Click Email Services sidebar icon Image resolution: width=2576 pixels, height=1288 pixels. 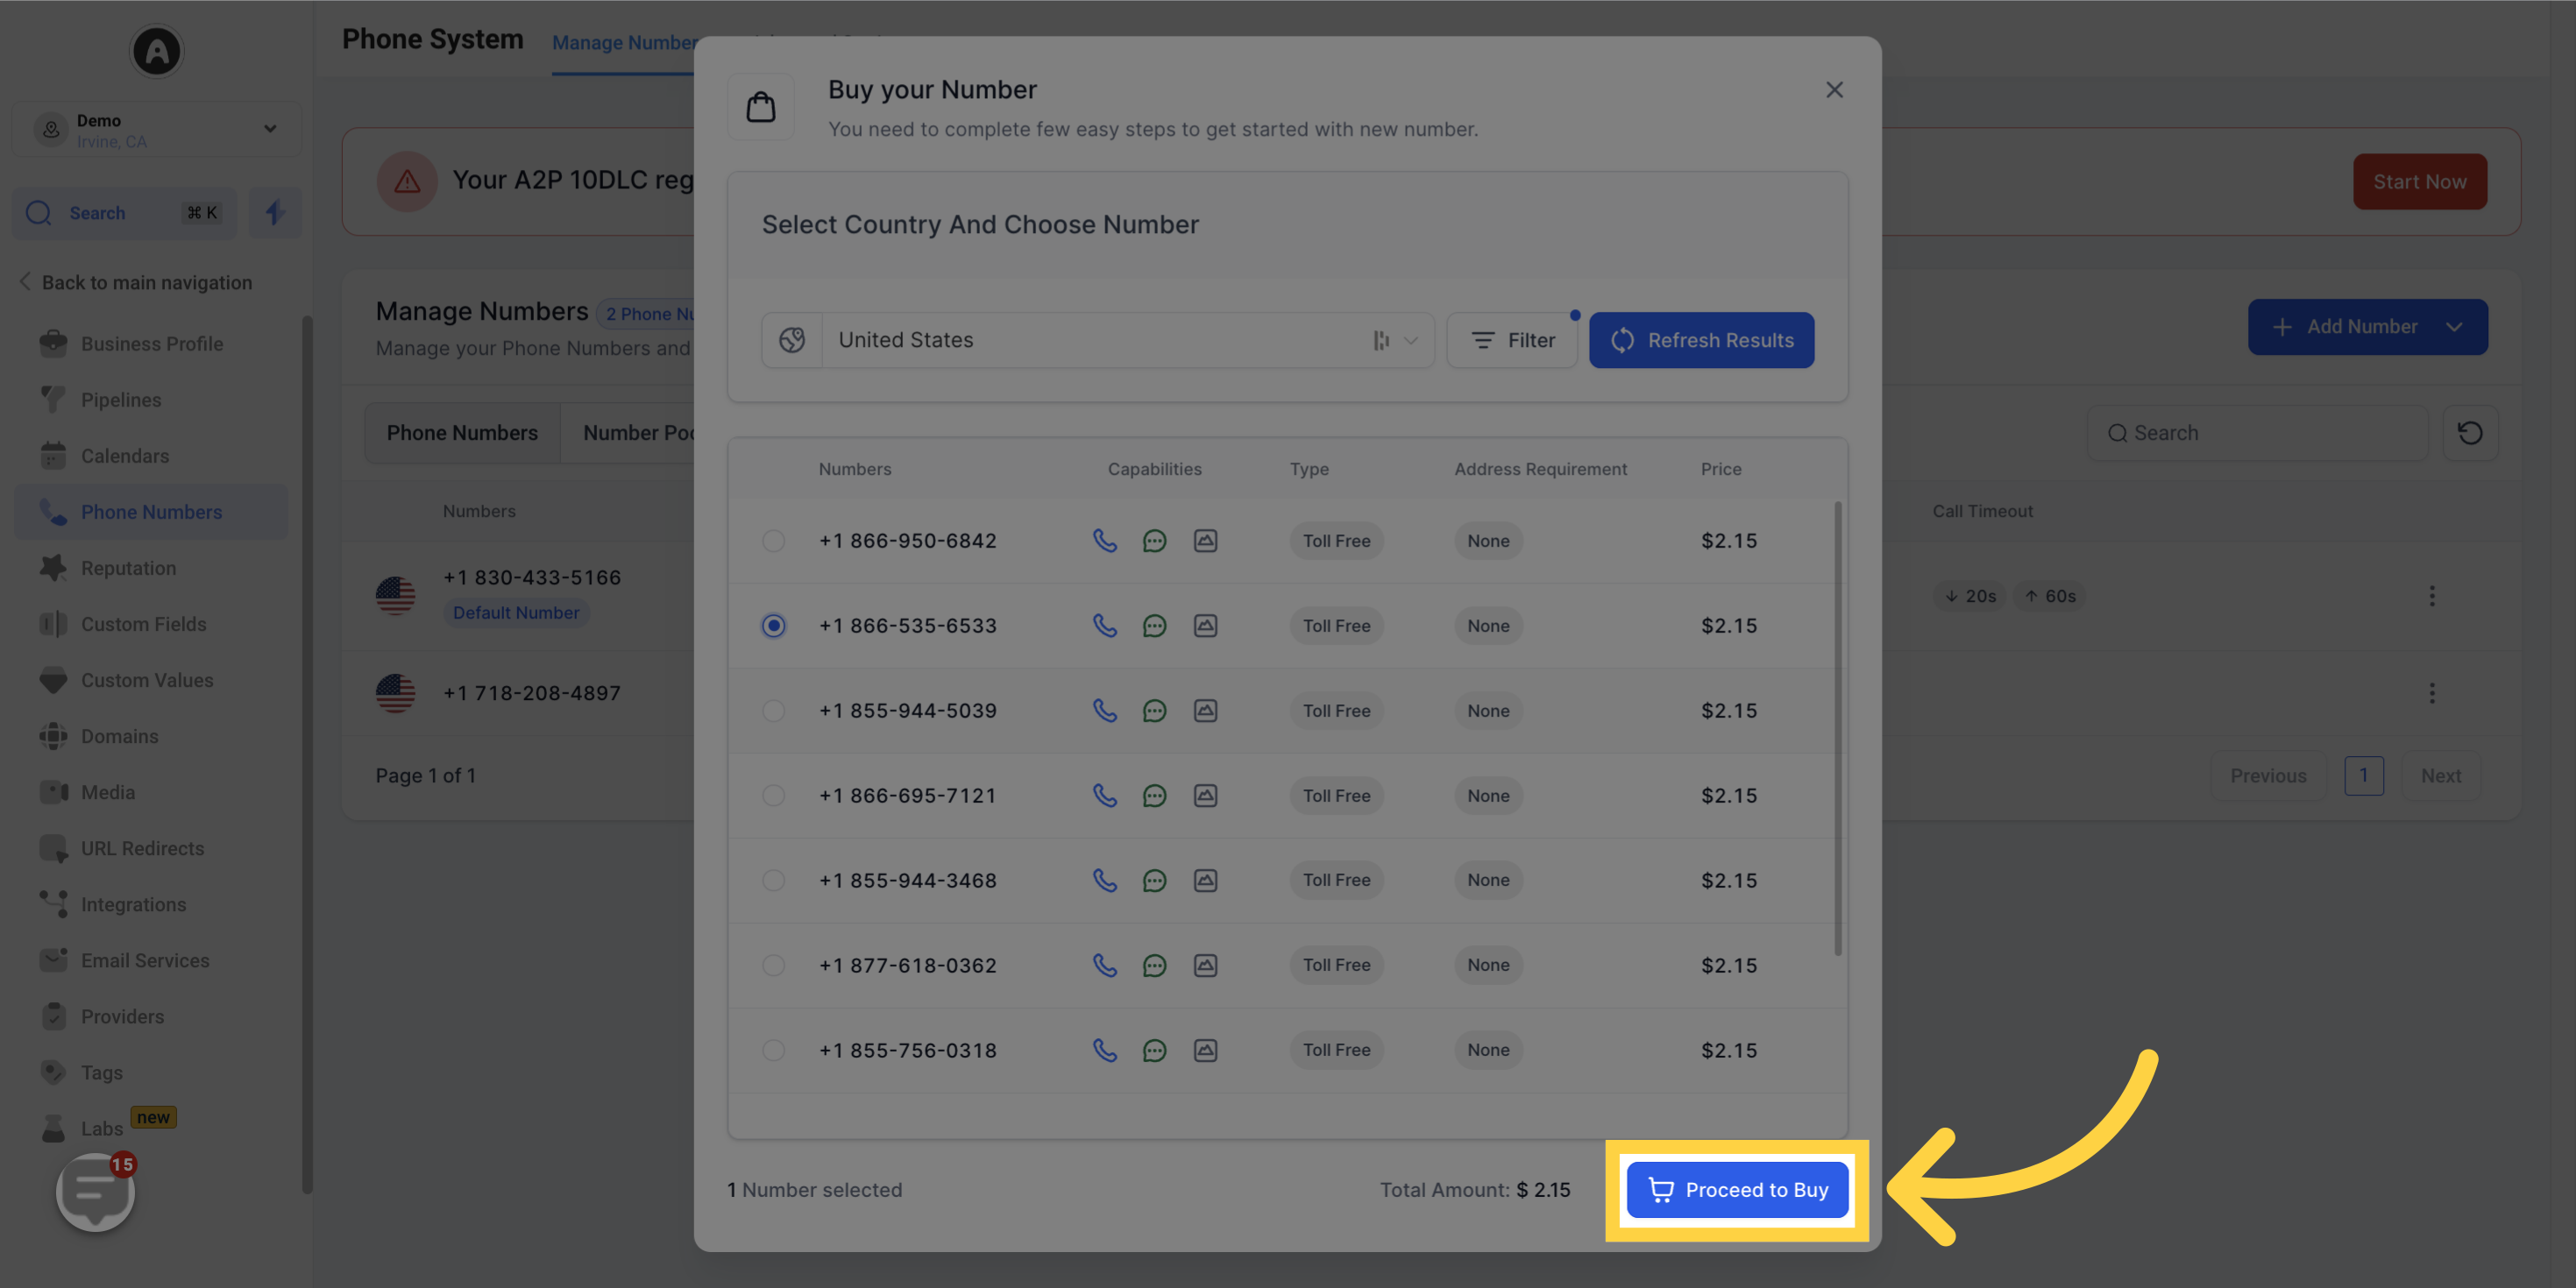click(x=53, y=960)
